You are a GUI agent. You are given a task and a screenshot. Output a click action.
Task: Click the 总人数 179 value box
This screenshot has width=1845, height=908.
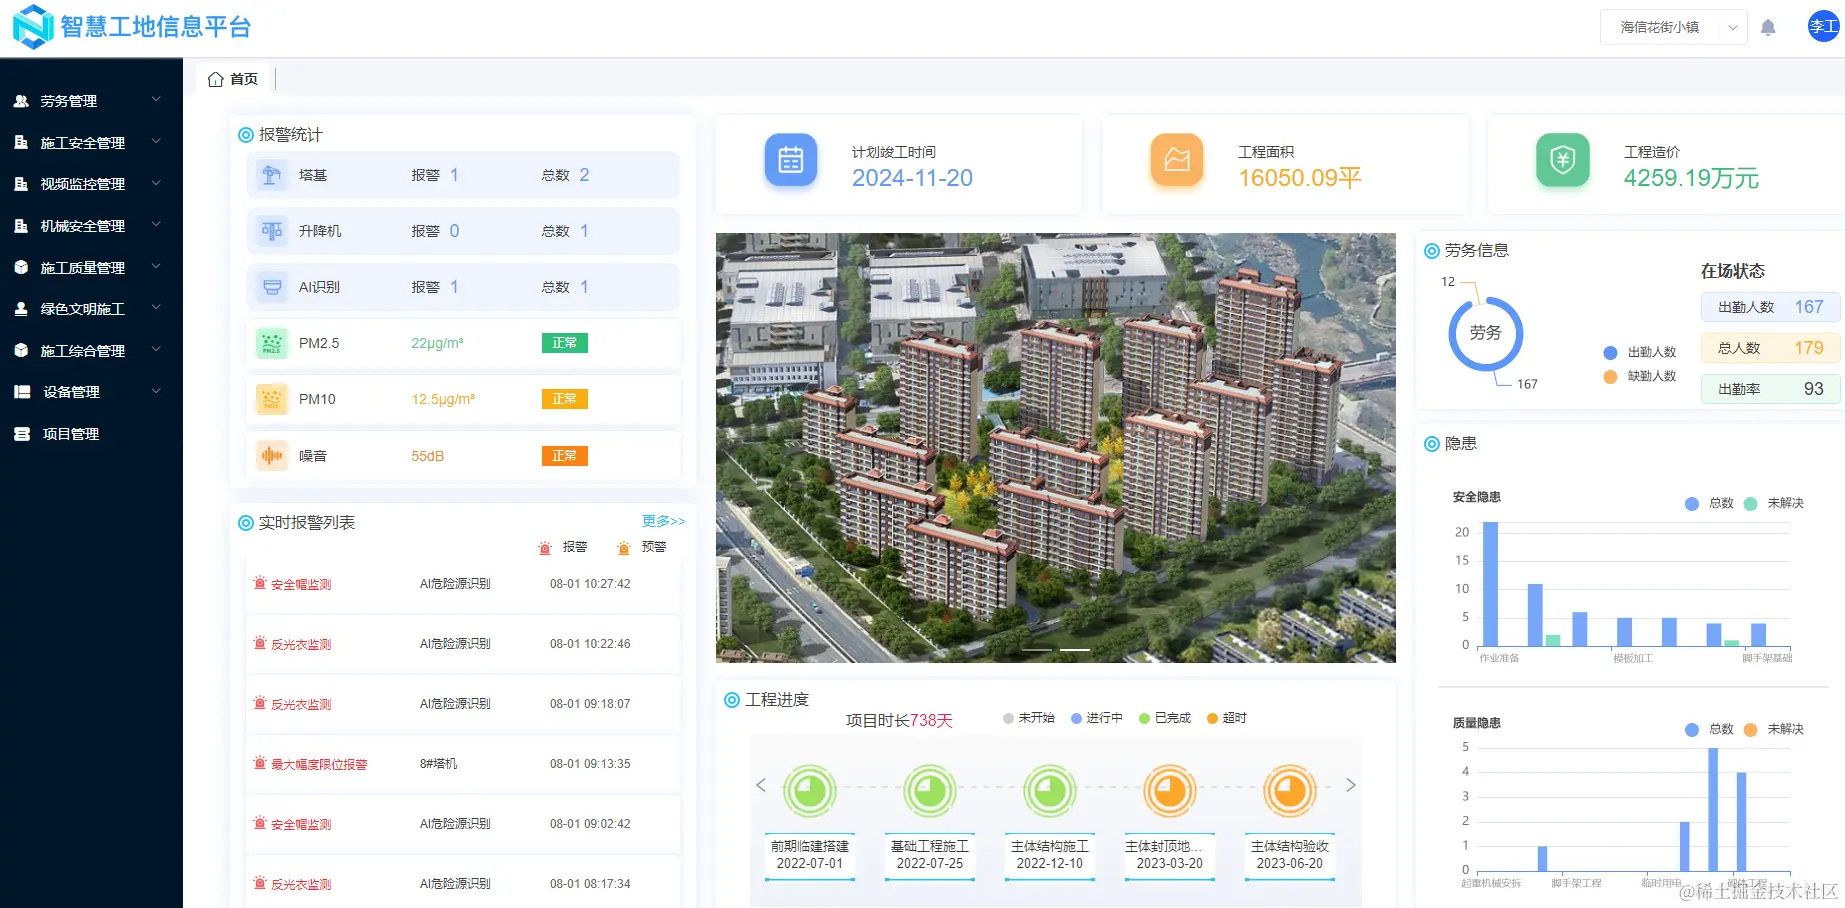point(1770,348)
